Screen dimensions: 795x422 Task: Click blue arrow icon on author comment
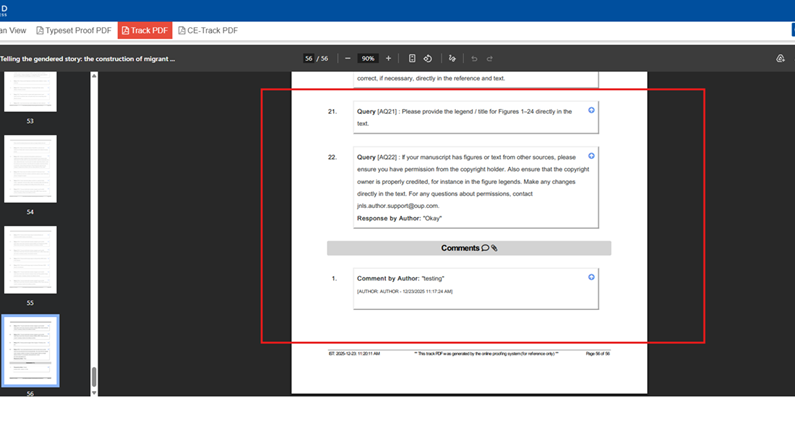point(592,277)
